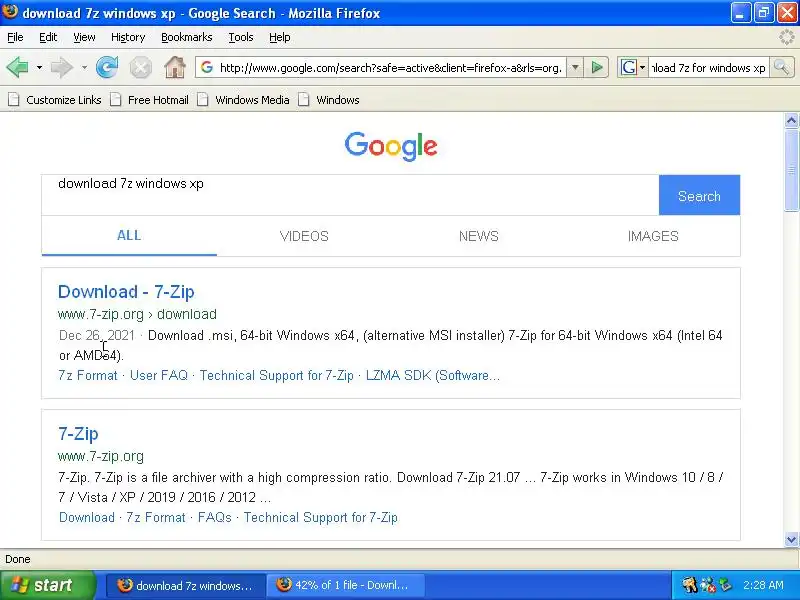
Task: Click the User FAQ sitelink
Action: [x=159, y=376]
